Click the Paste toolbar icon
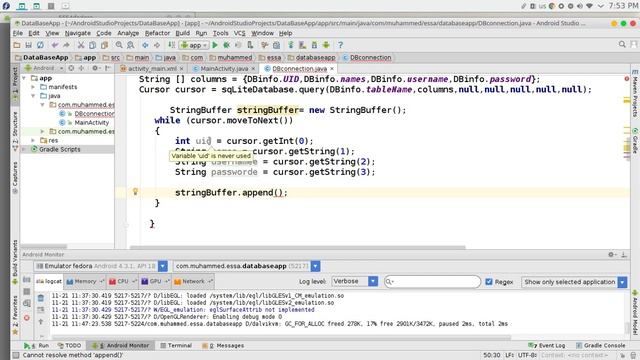This screenshot has width=640, height=360. (x=104, y=45)
